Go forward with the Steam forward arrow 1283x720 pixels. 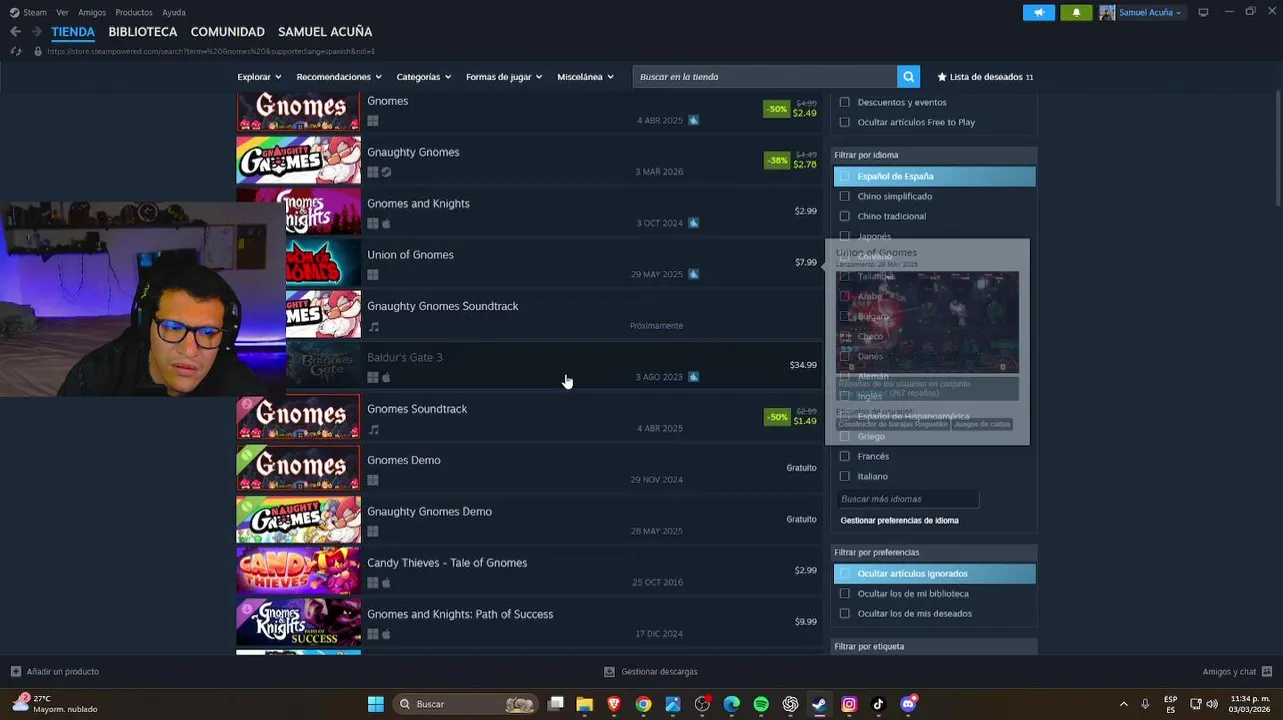click(x=35, y=32)
